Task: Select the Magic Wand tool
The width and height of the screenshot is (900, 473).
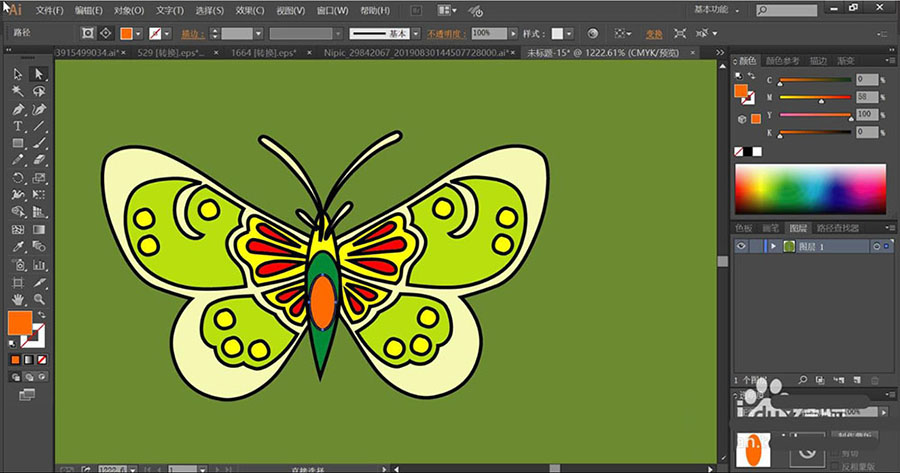Action: pyautogui.click(x=18, y=91)
